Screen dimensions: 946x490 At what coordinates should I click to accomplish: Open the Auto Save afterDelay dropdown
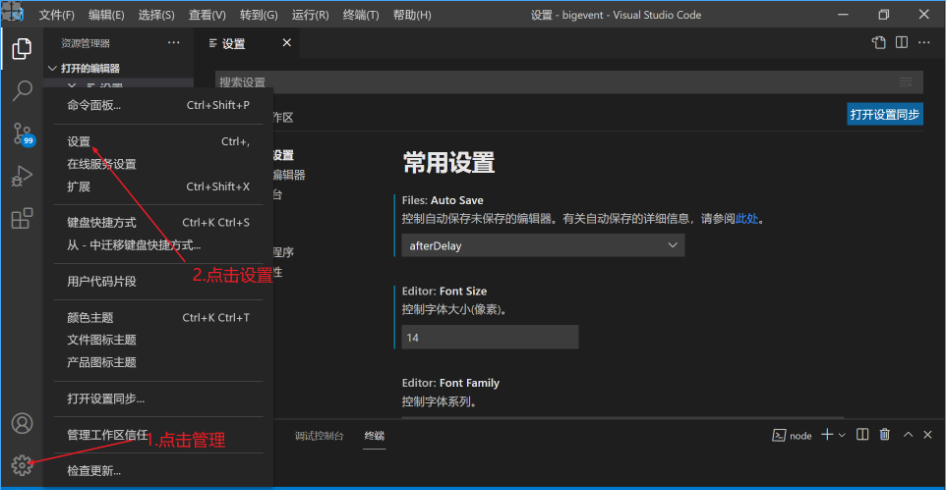click(x=543, y=246)
